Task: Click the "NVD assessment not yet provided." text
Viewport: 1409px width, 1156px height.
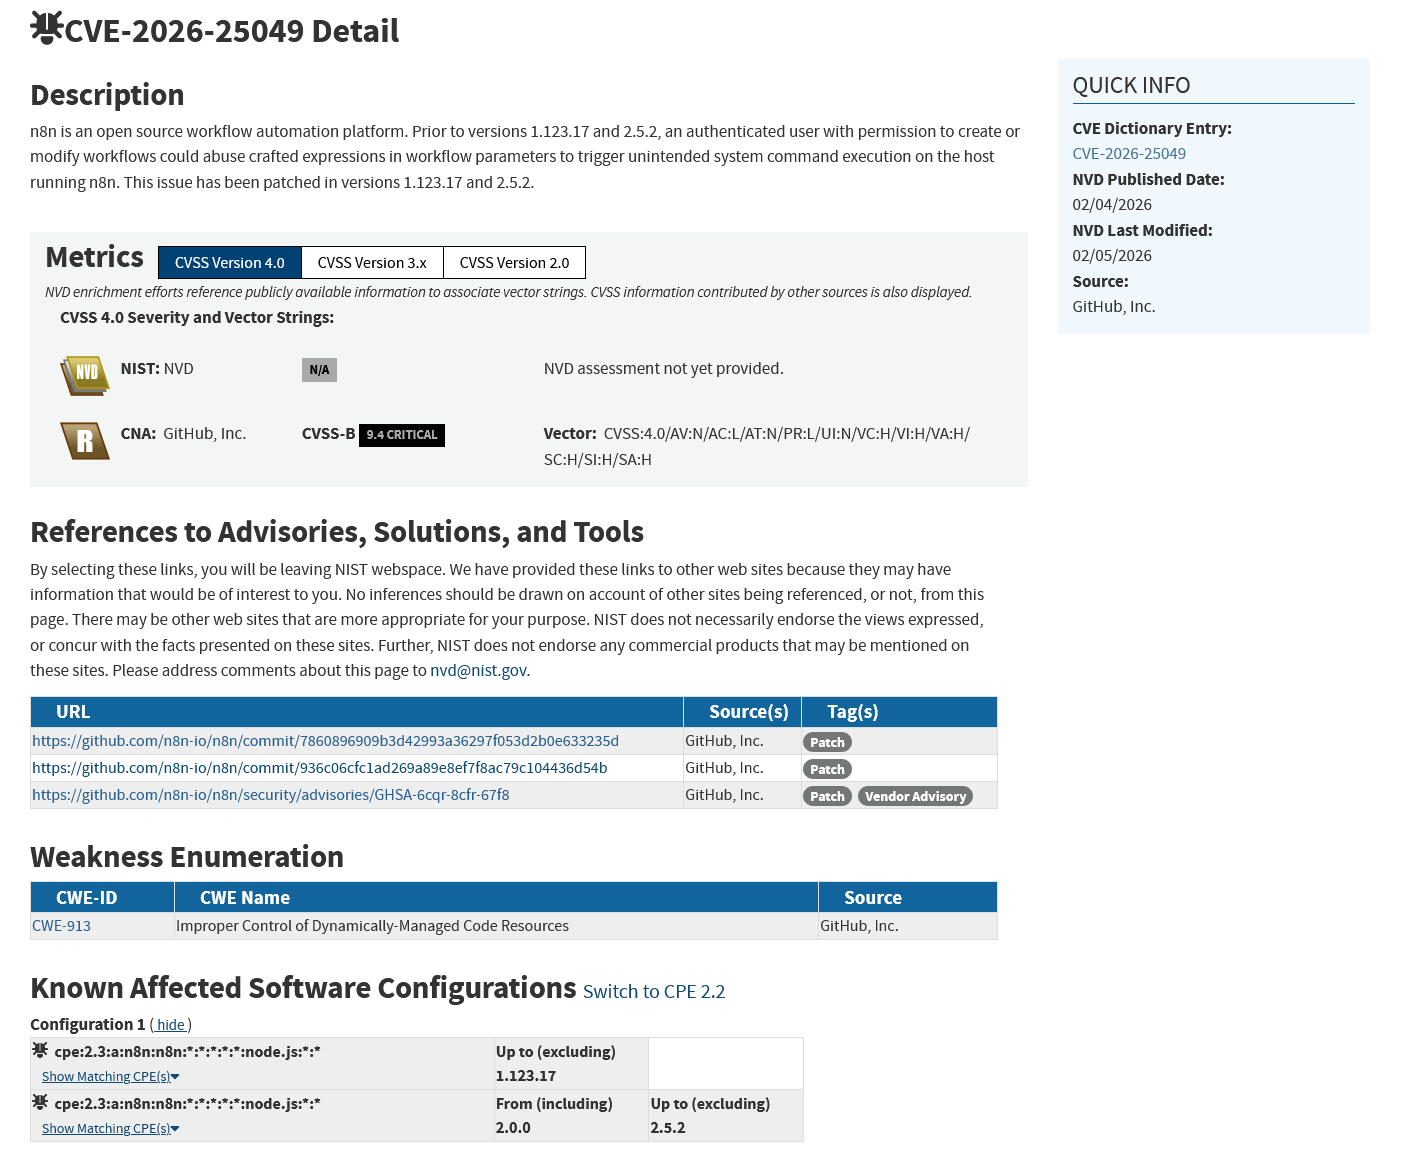Action: [664, 369]
